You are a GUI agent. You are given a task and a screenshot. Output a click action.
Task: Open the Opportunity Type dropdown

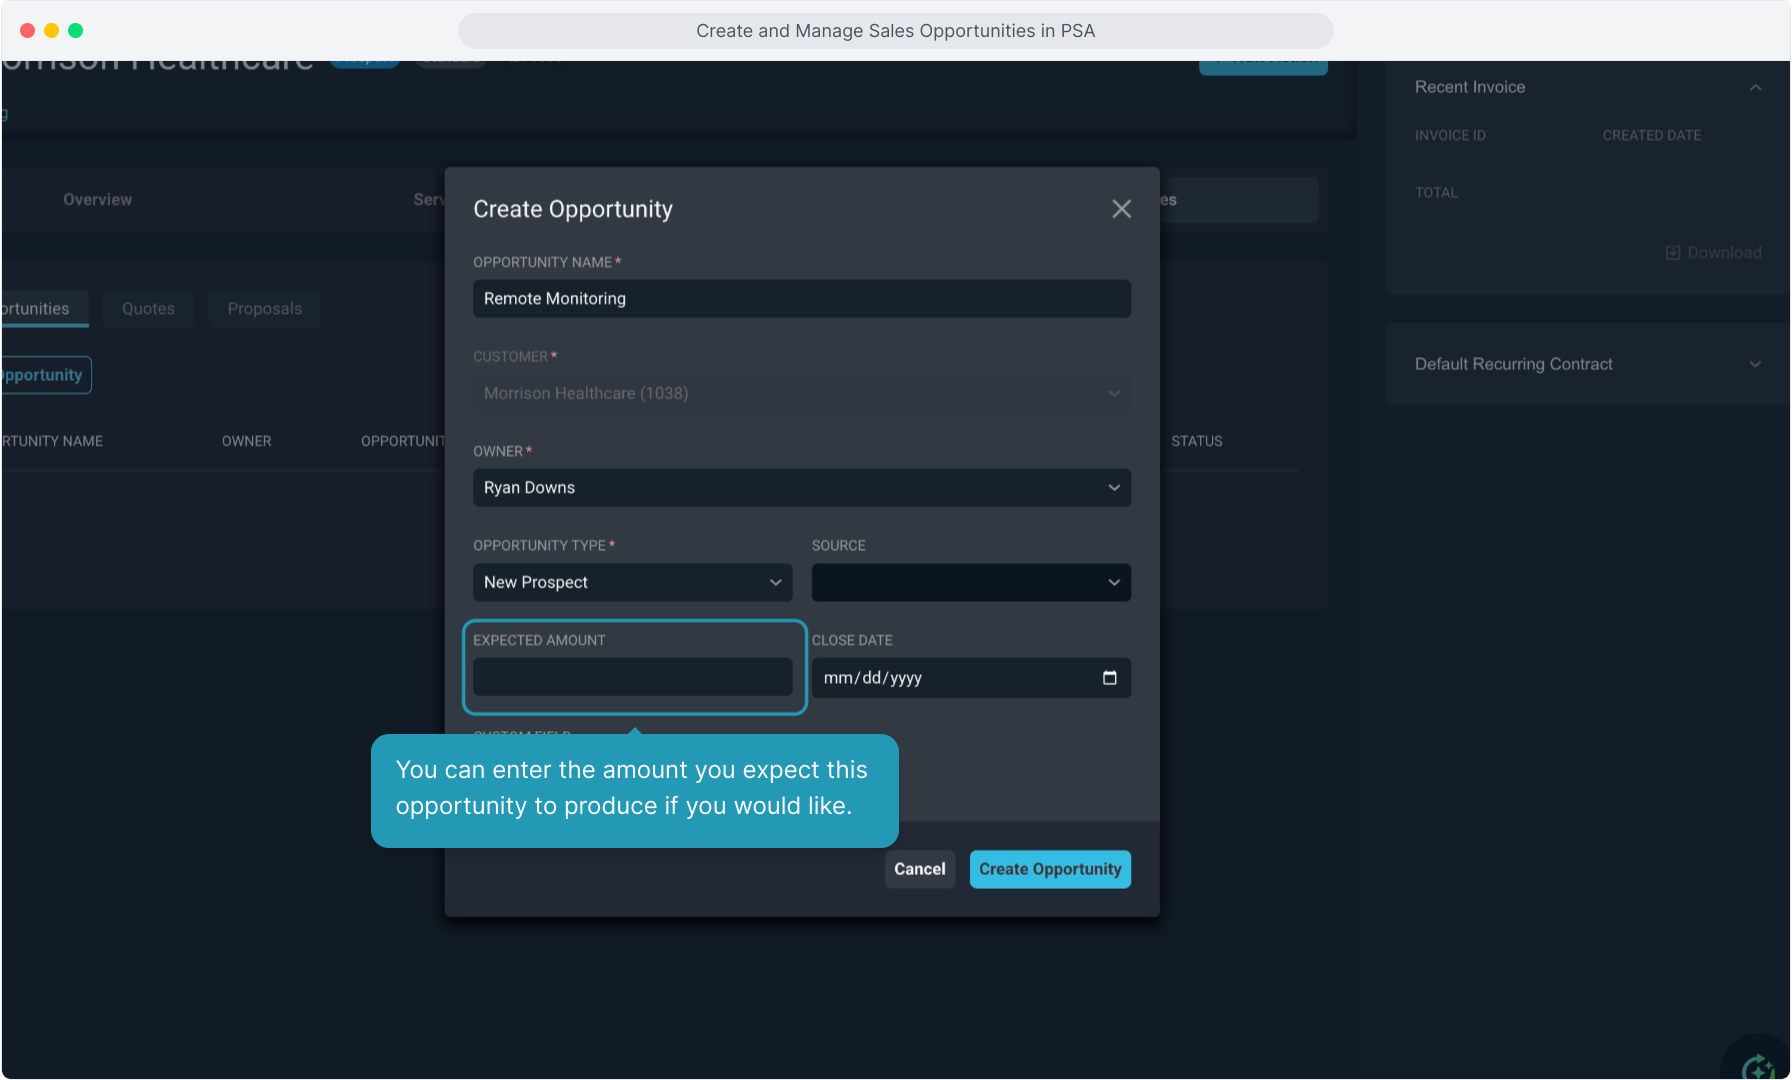coord(632,583)
